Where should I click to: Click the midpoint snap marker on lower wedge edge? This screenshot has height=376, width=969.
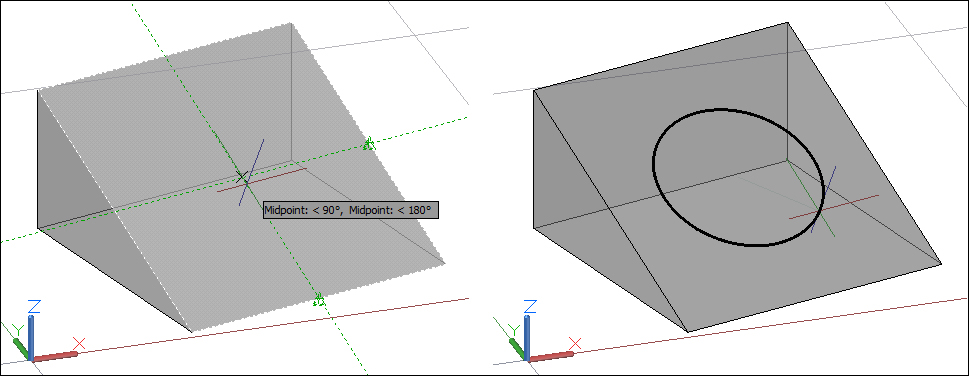pos(318,301)
